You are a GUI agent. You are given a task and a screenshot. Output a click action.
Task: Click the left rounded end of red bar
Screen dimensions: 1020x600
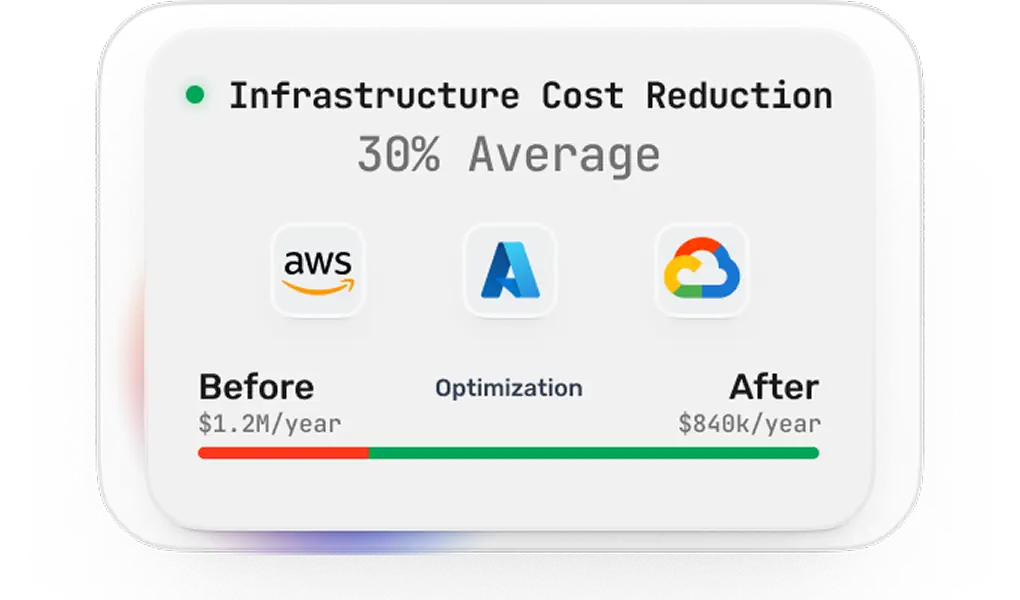coord(203,453)
